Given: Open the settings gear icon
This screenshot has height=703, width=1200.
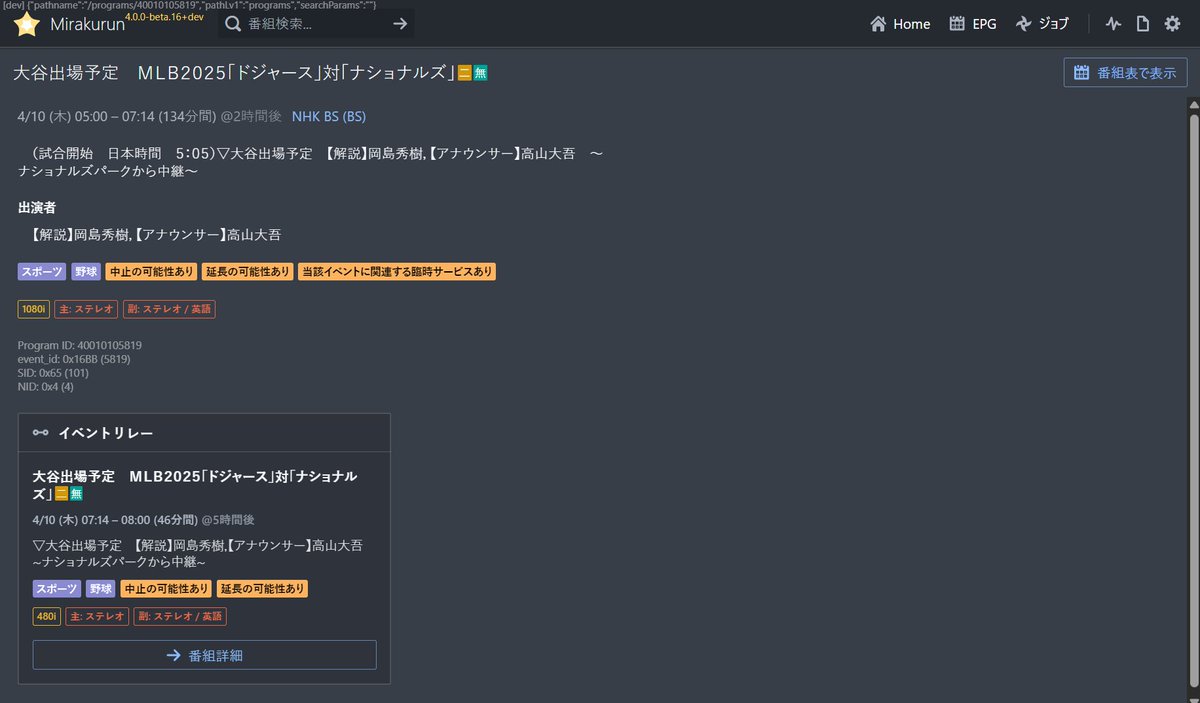Looking at the screenshot, I should [x=1172, y=24].
